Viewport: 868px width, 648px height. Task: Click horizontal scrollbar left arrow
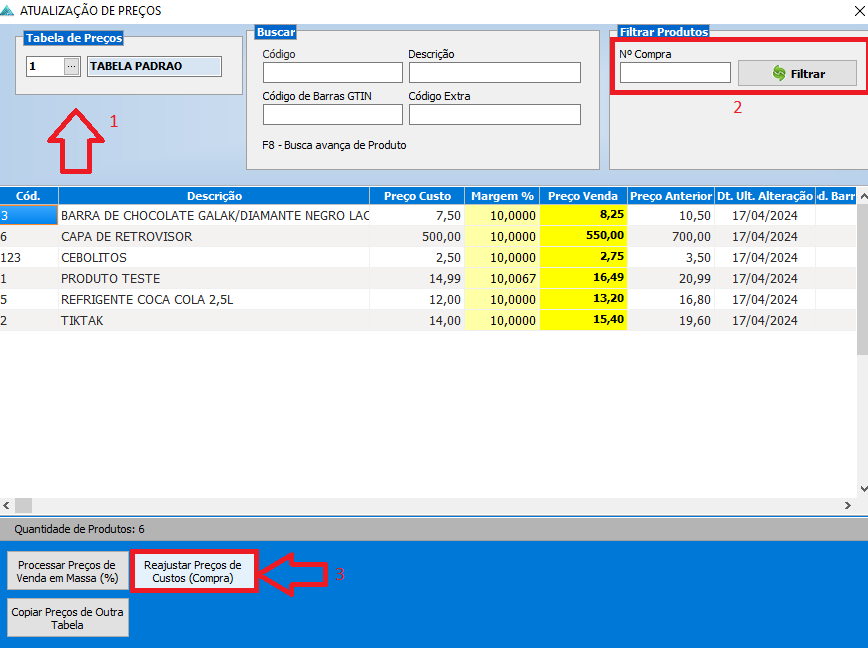(6, 505)
